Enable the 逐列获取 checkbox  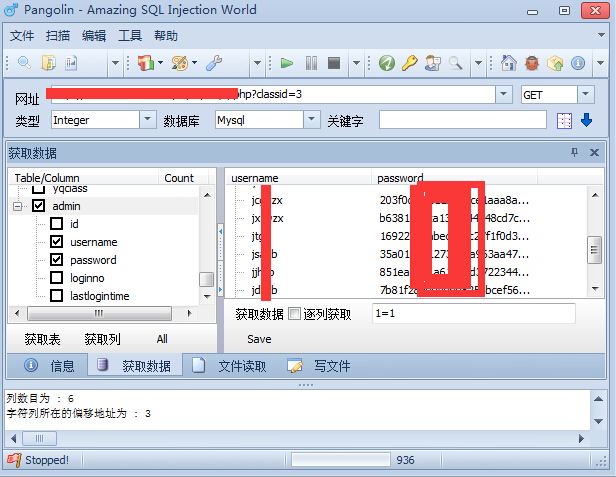pos(294,314)
